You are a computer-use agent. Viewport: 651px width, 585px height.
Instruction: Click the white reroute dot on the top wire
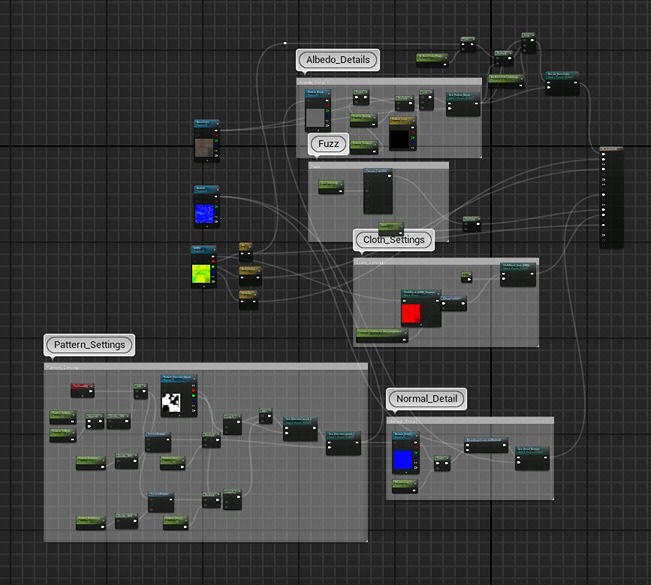[285, 43]
